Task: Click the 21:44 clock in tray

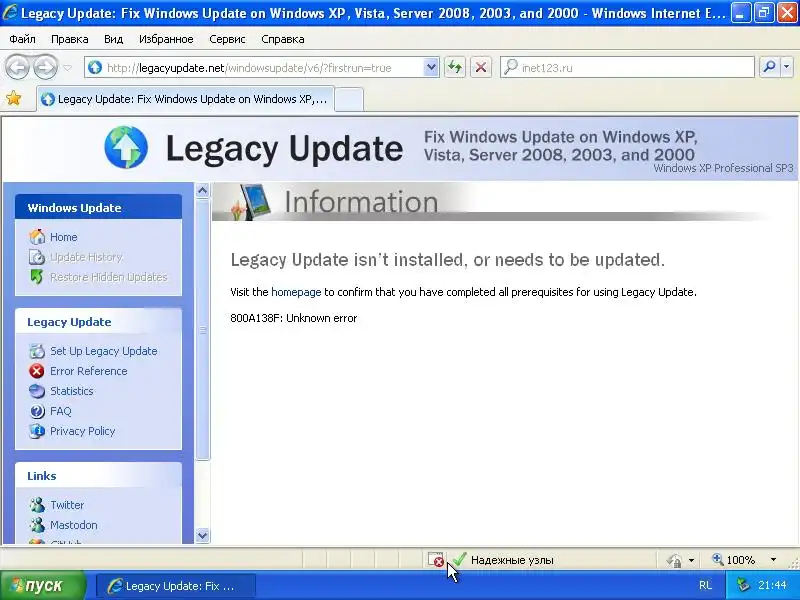Action: (772, 585)
